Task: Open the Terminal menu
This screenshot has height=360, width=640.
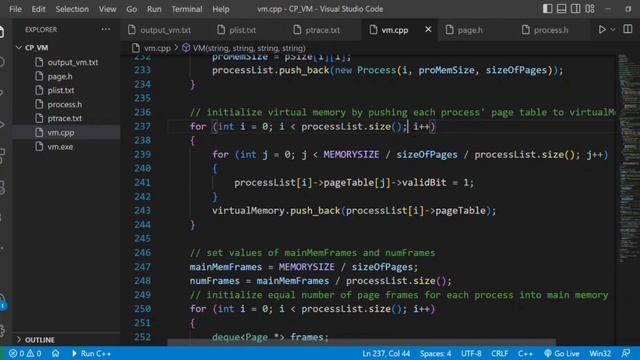Action: (187, 9)
